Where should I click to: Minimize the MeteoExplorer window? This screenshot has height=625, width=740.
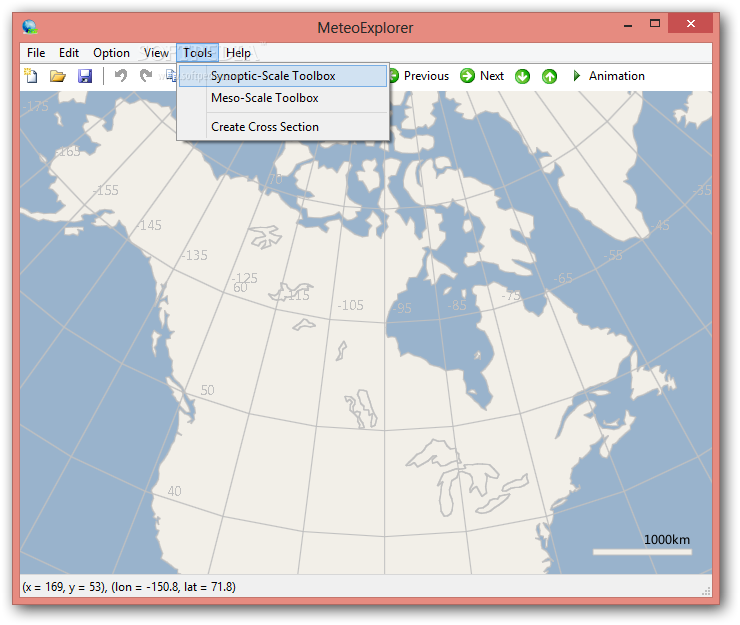tap(628, 25)
